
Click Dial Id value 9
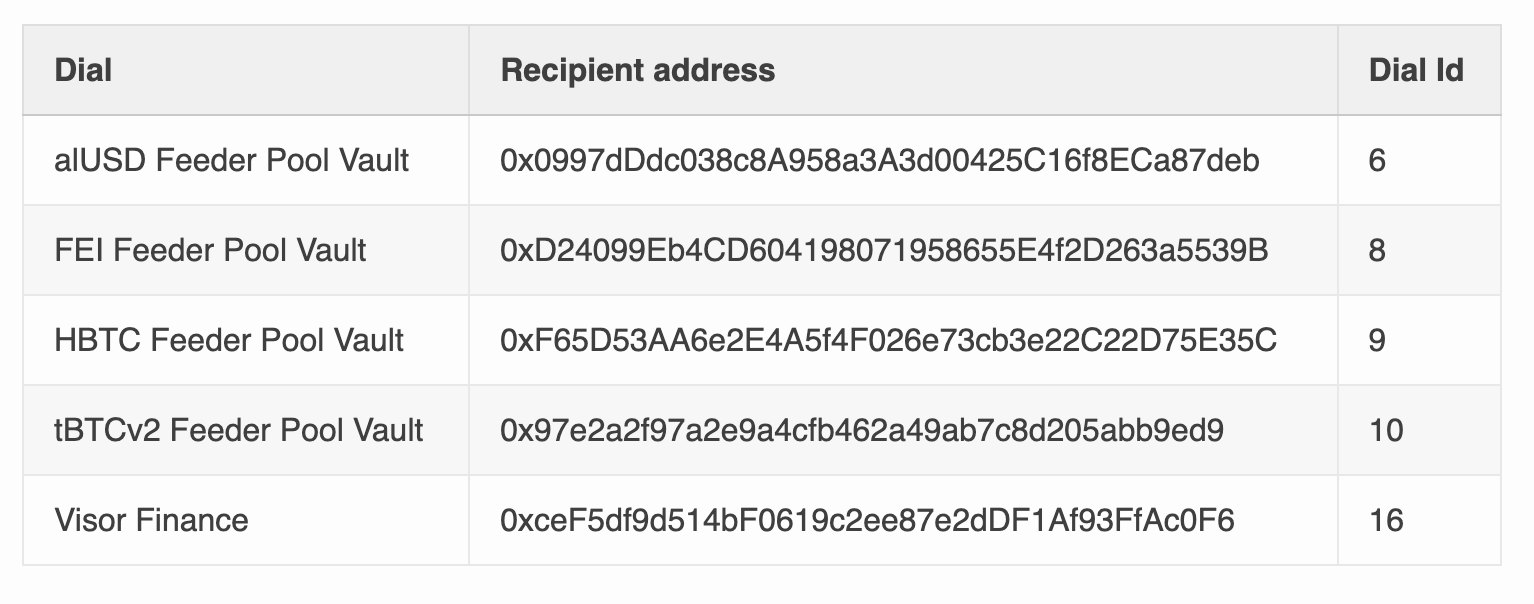pos(1377,340)
